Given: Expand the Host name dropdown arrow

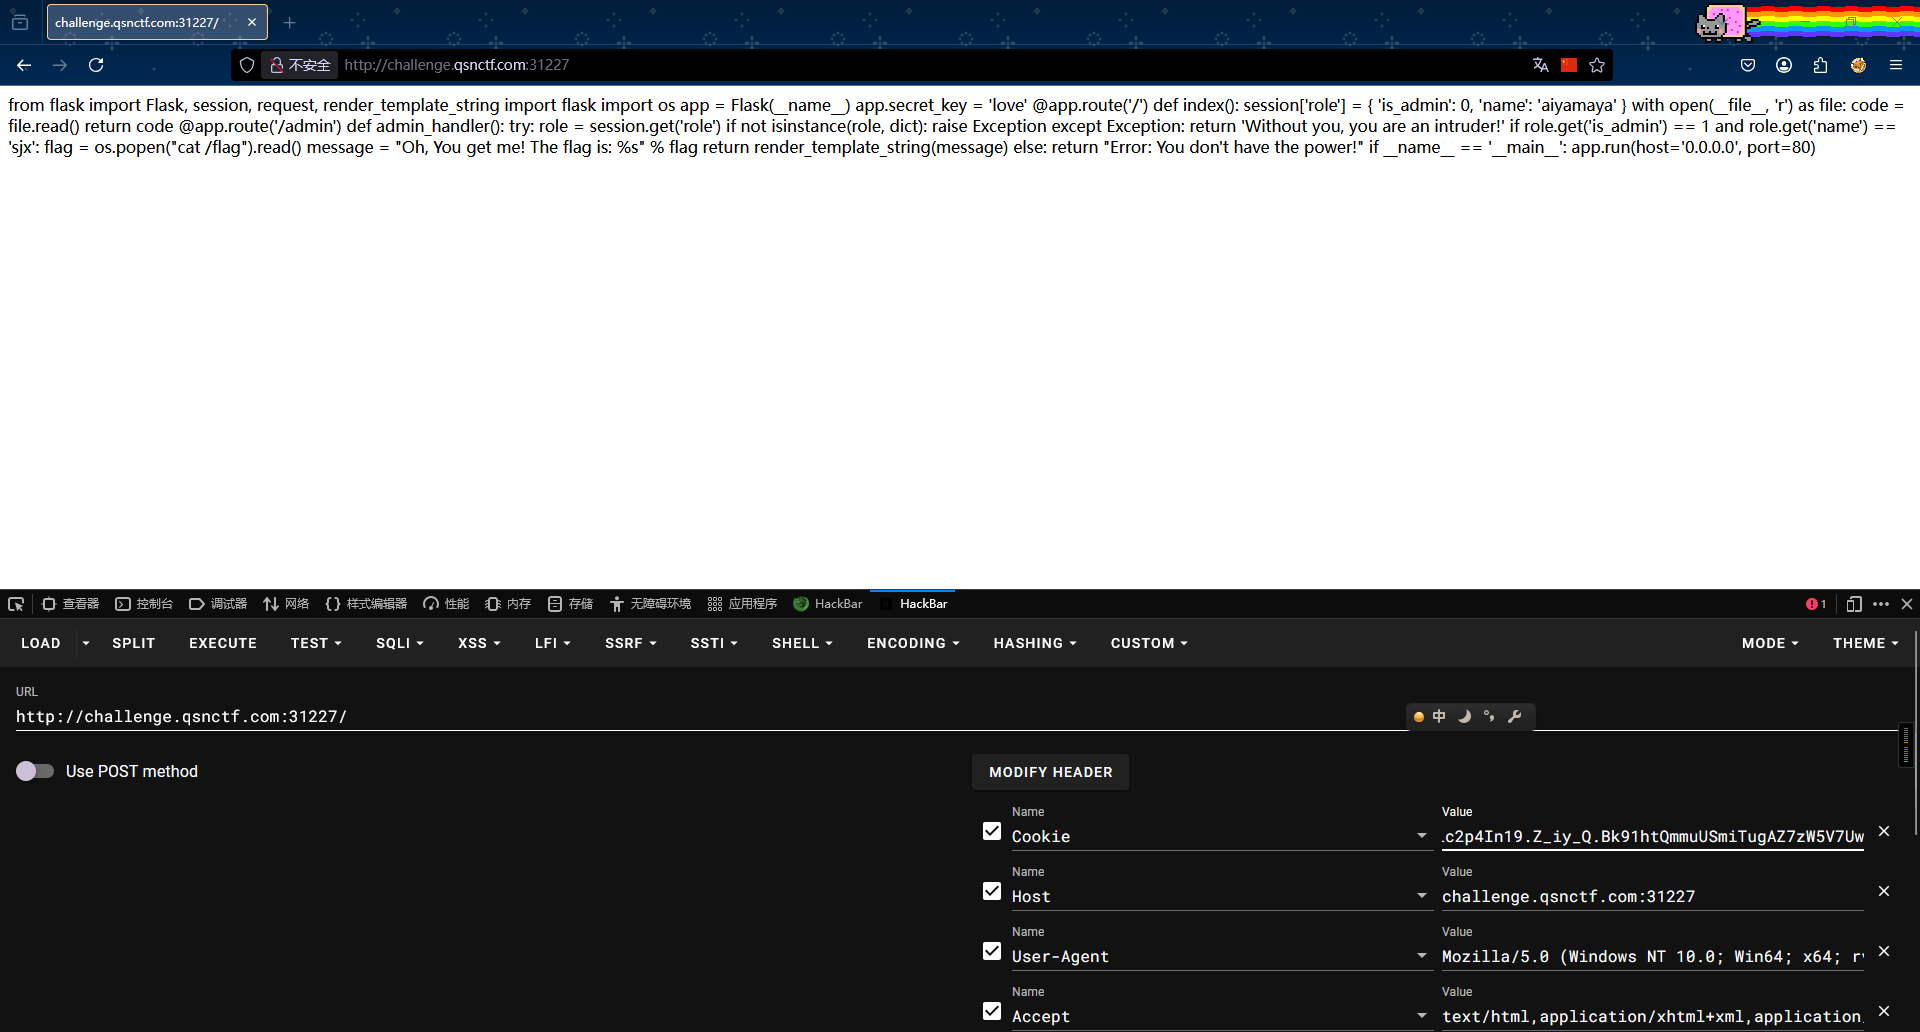Looking at the screenshot, I should (1421, 896).
